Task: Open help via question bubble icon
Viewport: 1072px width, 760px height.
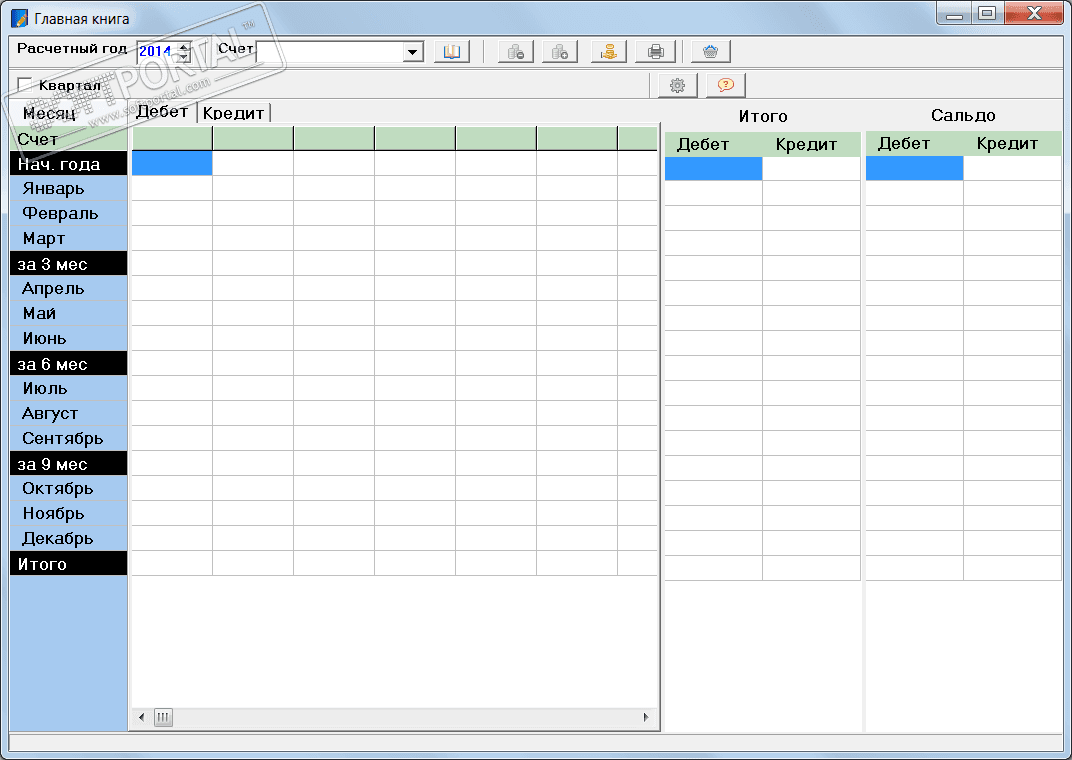Action: [x=726, y=85]
